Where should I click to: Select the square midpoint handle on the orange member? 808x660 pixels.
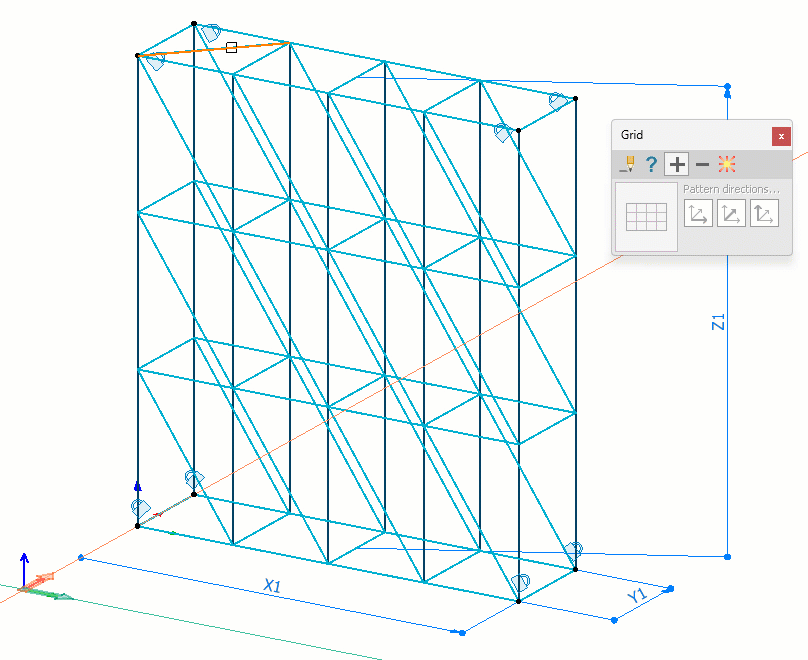[x=231, y=47]
